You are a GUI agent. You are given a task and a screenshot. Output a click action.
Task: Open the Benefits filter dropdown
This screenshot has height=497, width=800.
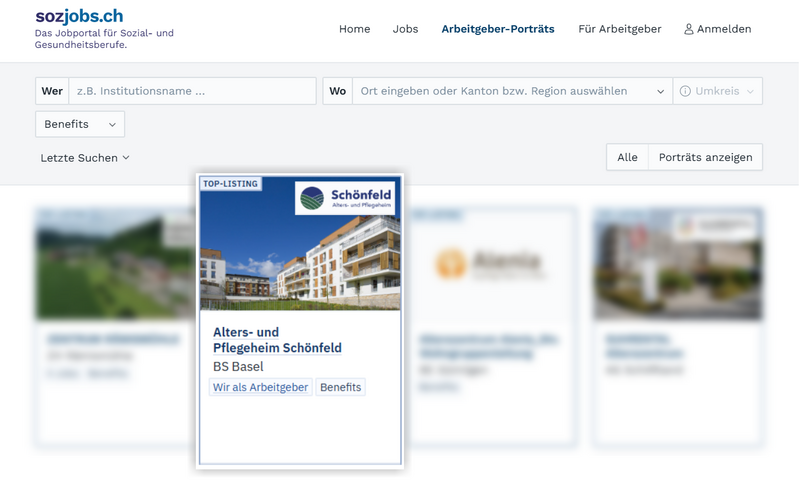point(80,124)
